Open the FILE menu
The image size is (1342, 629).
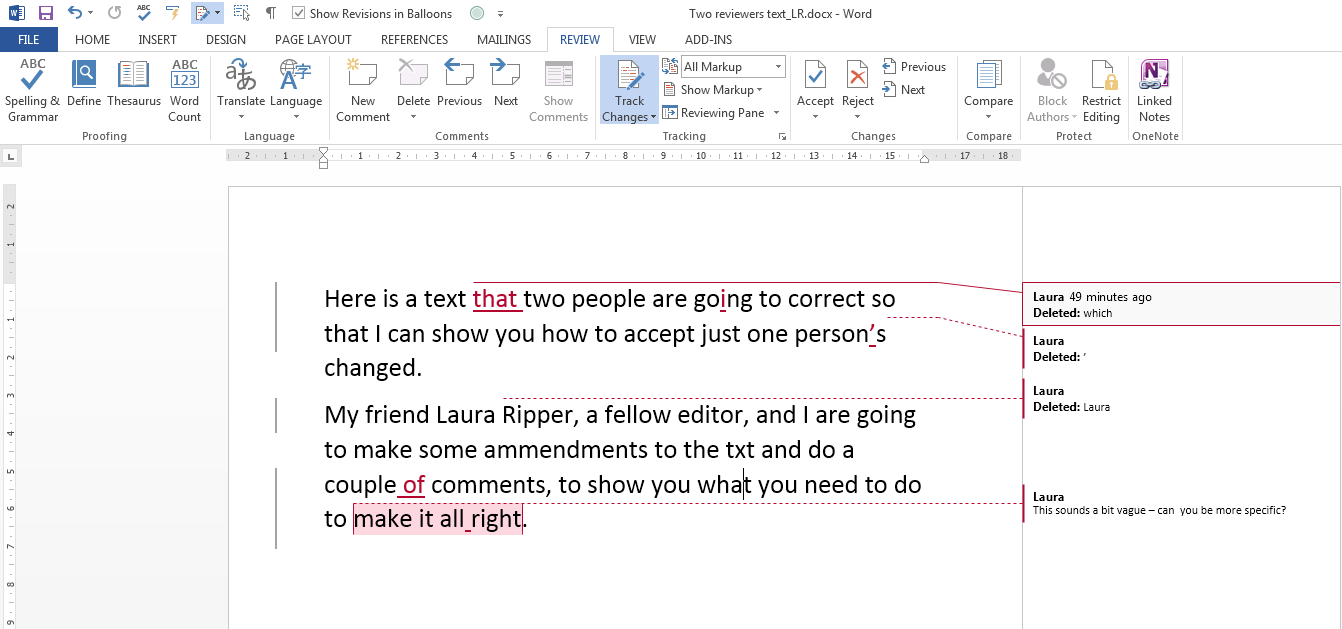(29, 40)
